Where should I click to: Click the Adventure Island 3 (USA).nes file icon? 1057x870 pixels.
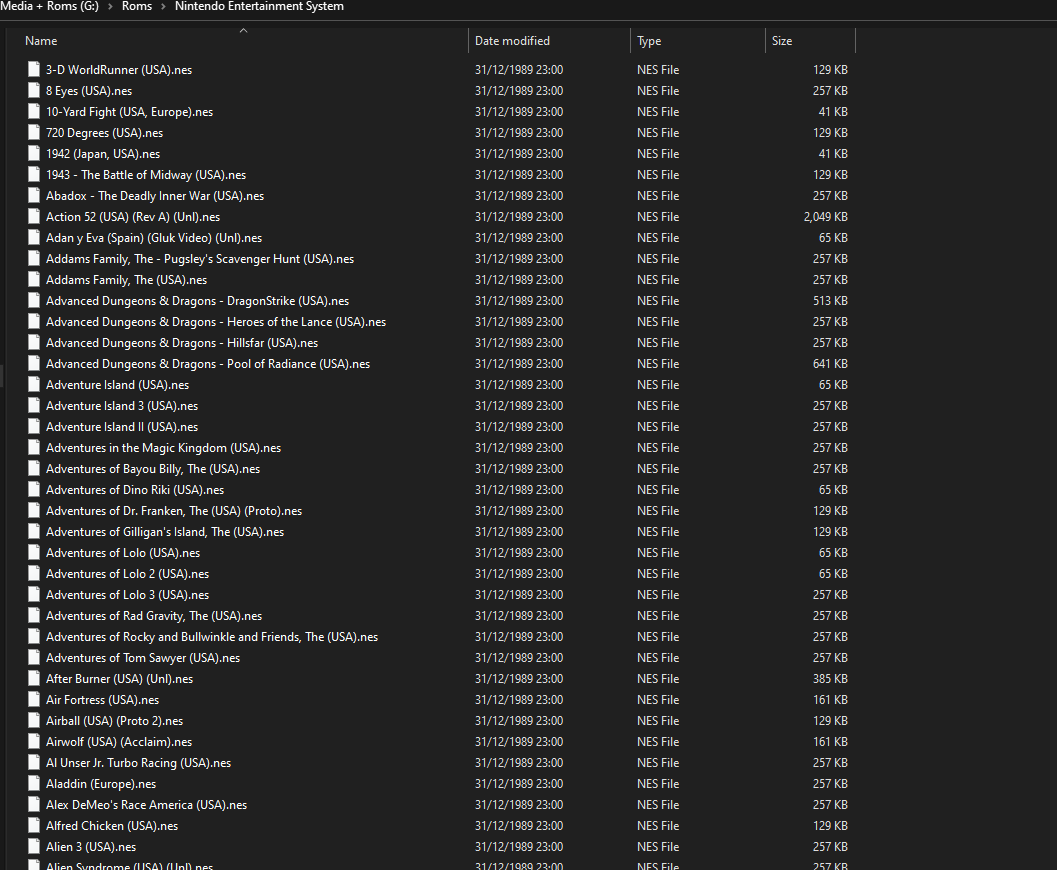click(x=34, y=406)
